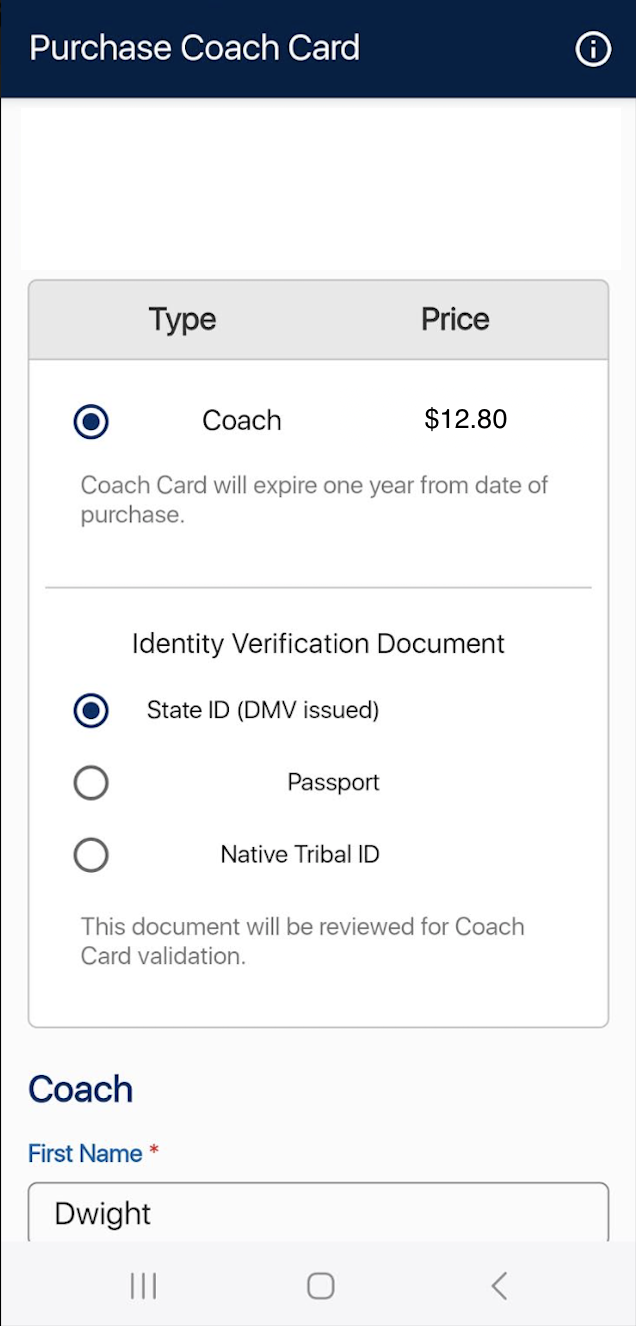This screenshot has width=636, height=1326.
Task: Tap the Passport option label
Action: coord(333,782)
